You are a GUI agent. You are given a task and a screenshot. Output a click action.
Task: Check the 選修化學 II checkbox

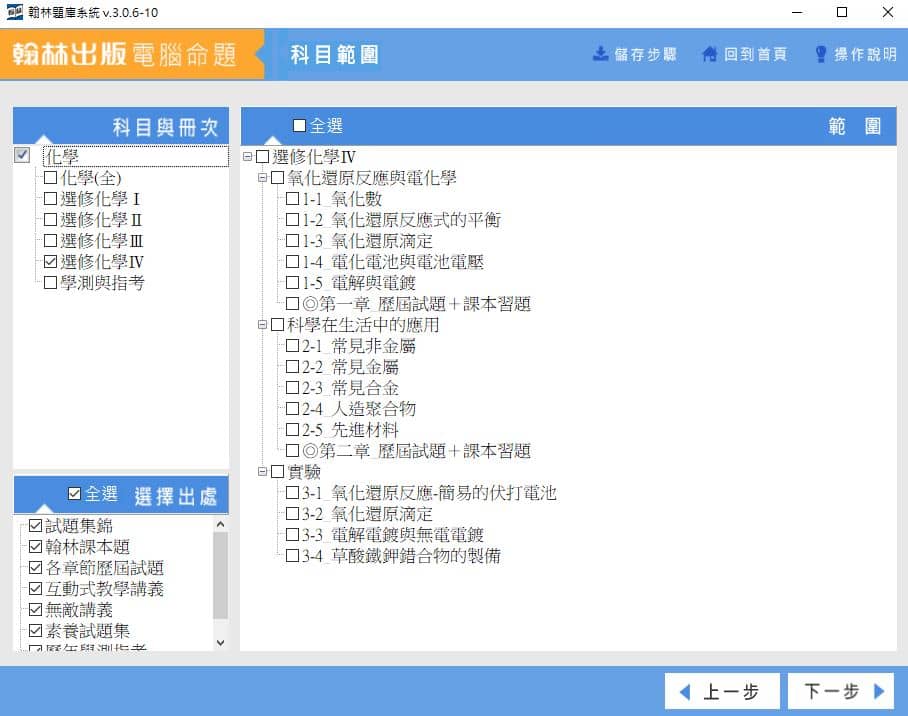coord(50,220)
